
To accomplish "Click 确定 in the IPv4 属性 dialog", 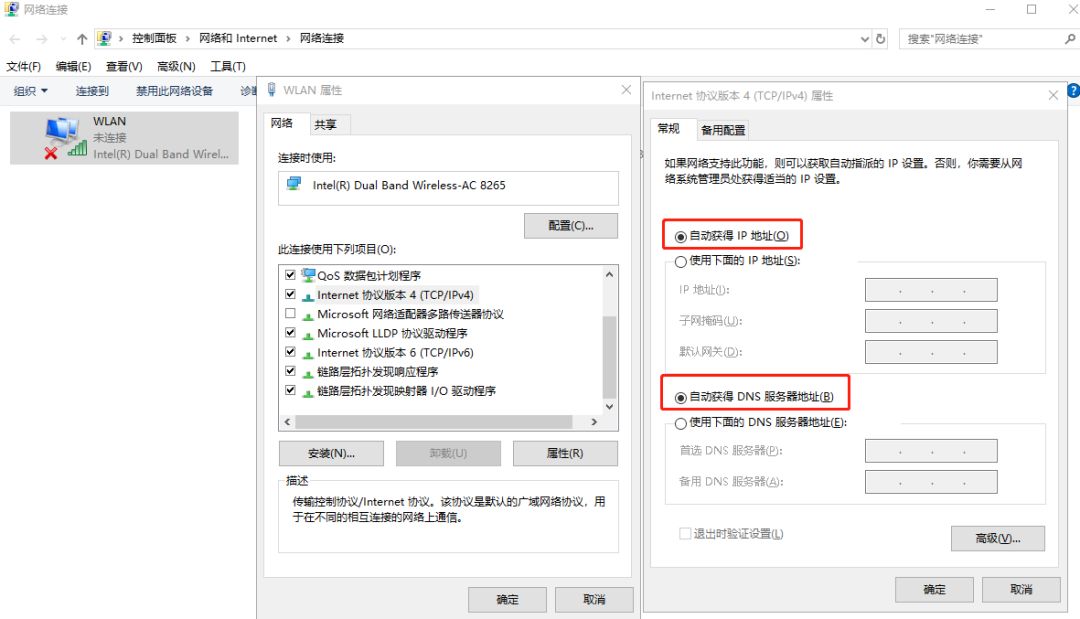I will (934, 589).
